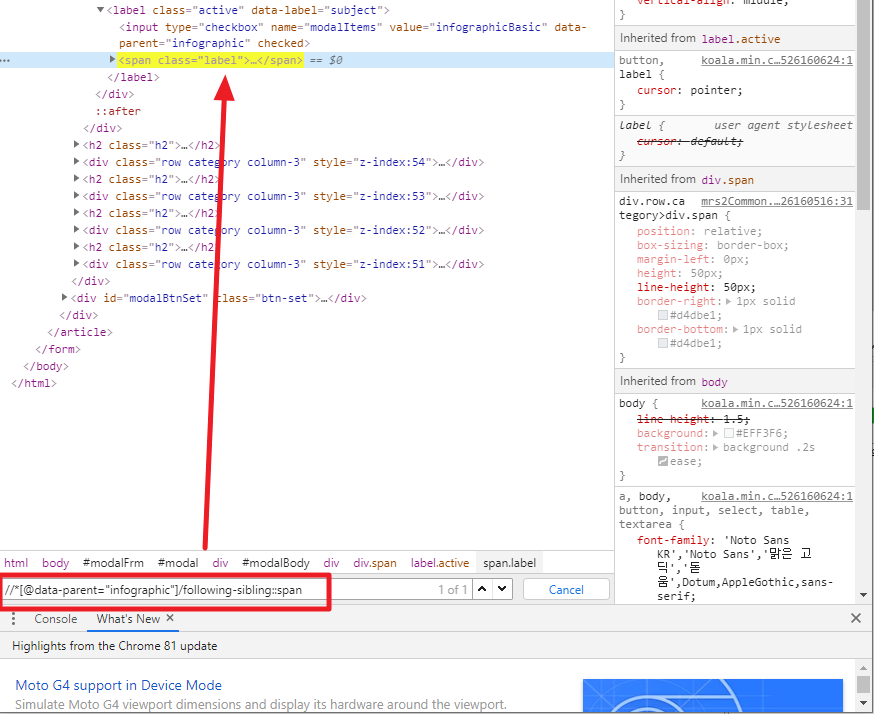
Task: Open the ease timing function editor icon
Action: click(x=663, y=461)
